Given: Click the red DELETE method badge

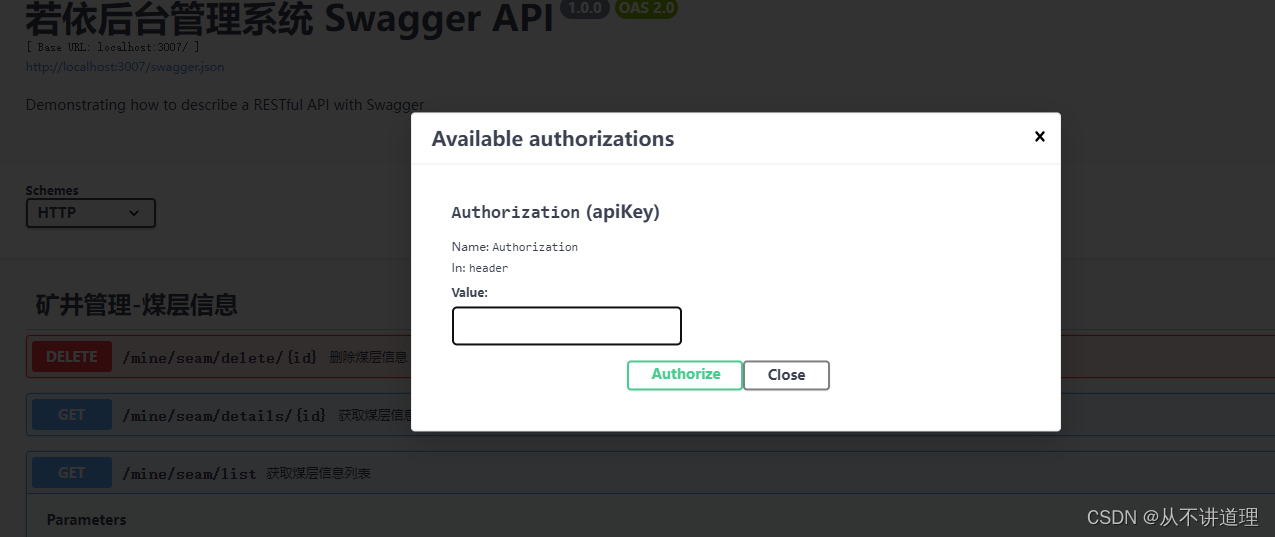Looking at the screenshot, I should (x=72, y=357).
